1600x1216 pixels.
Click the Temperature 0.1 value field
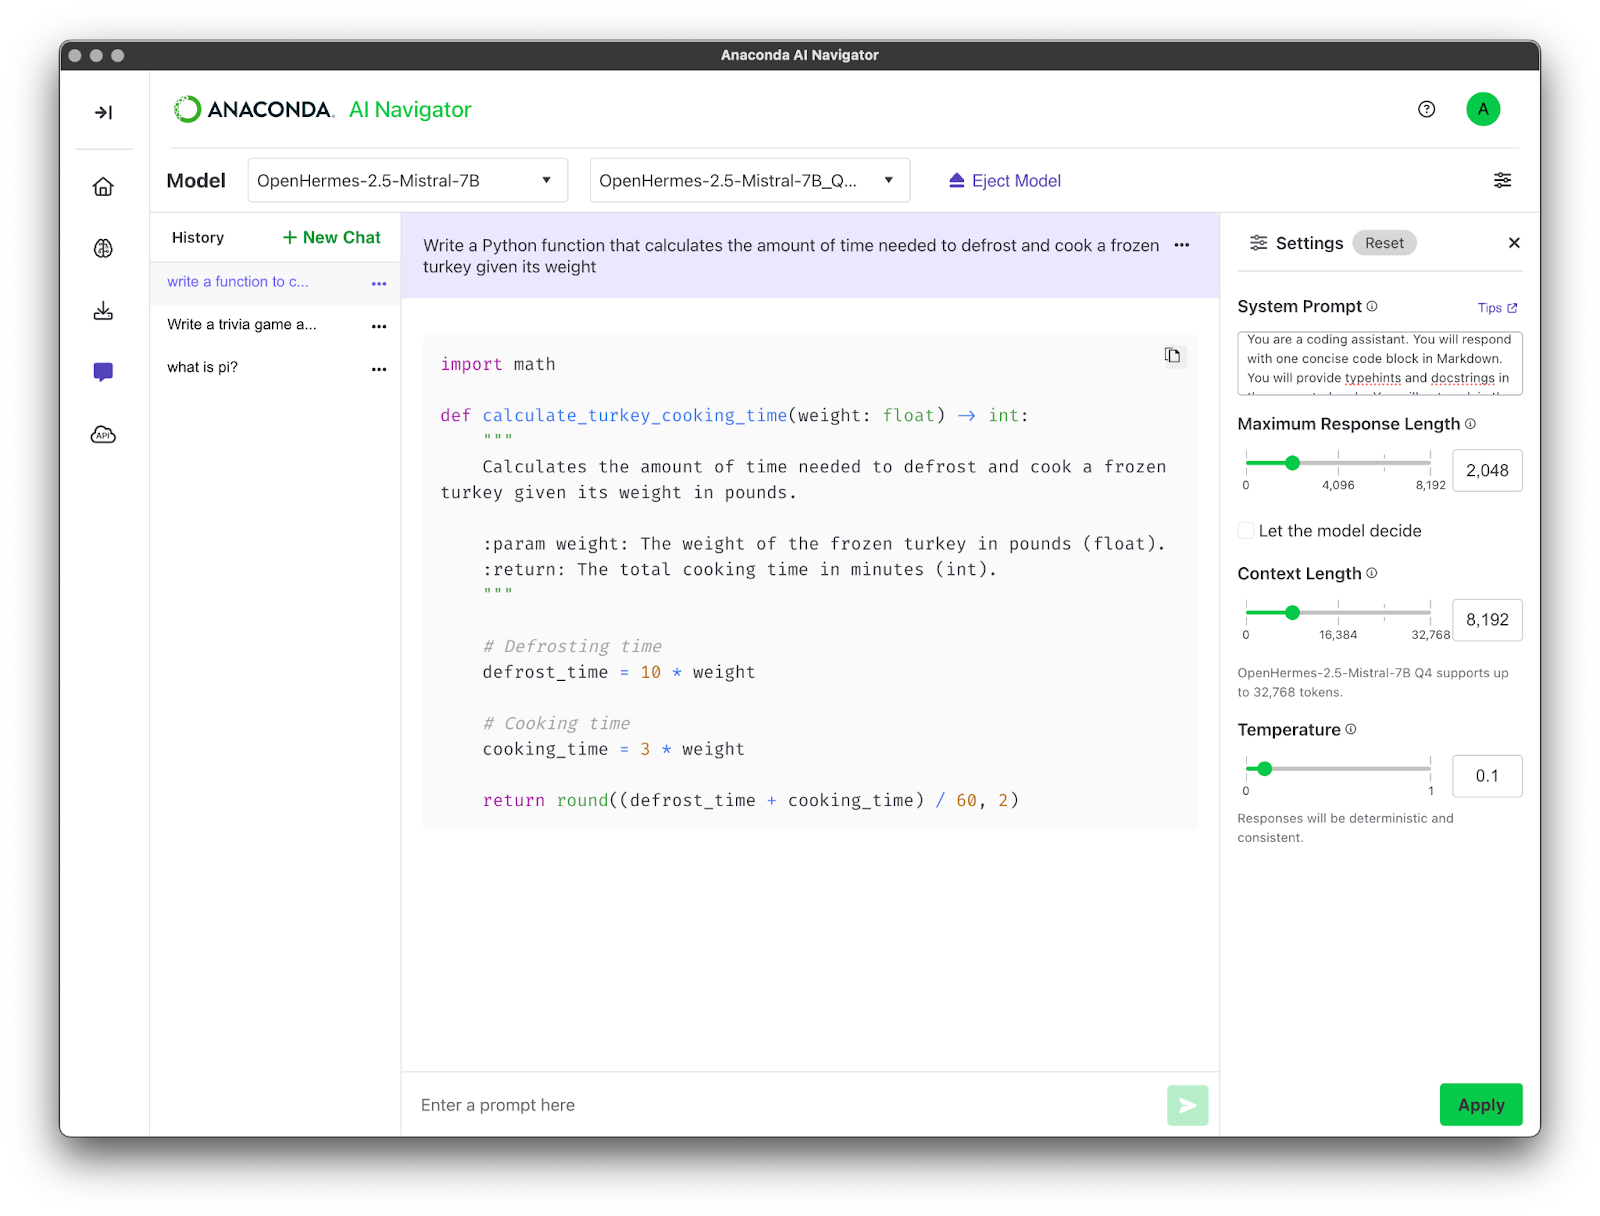pos(1487,776)
